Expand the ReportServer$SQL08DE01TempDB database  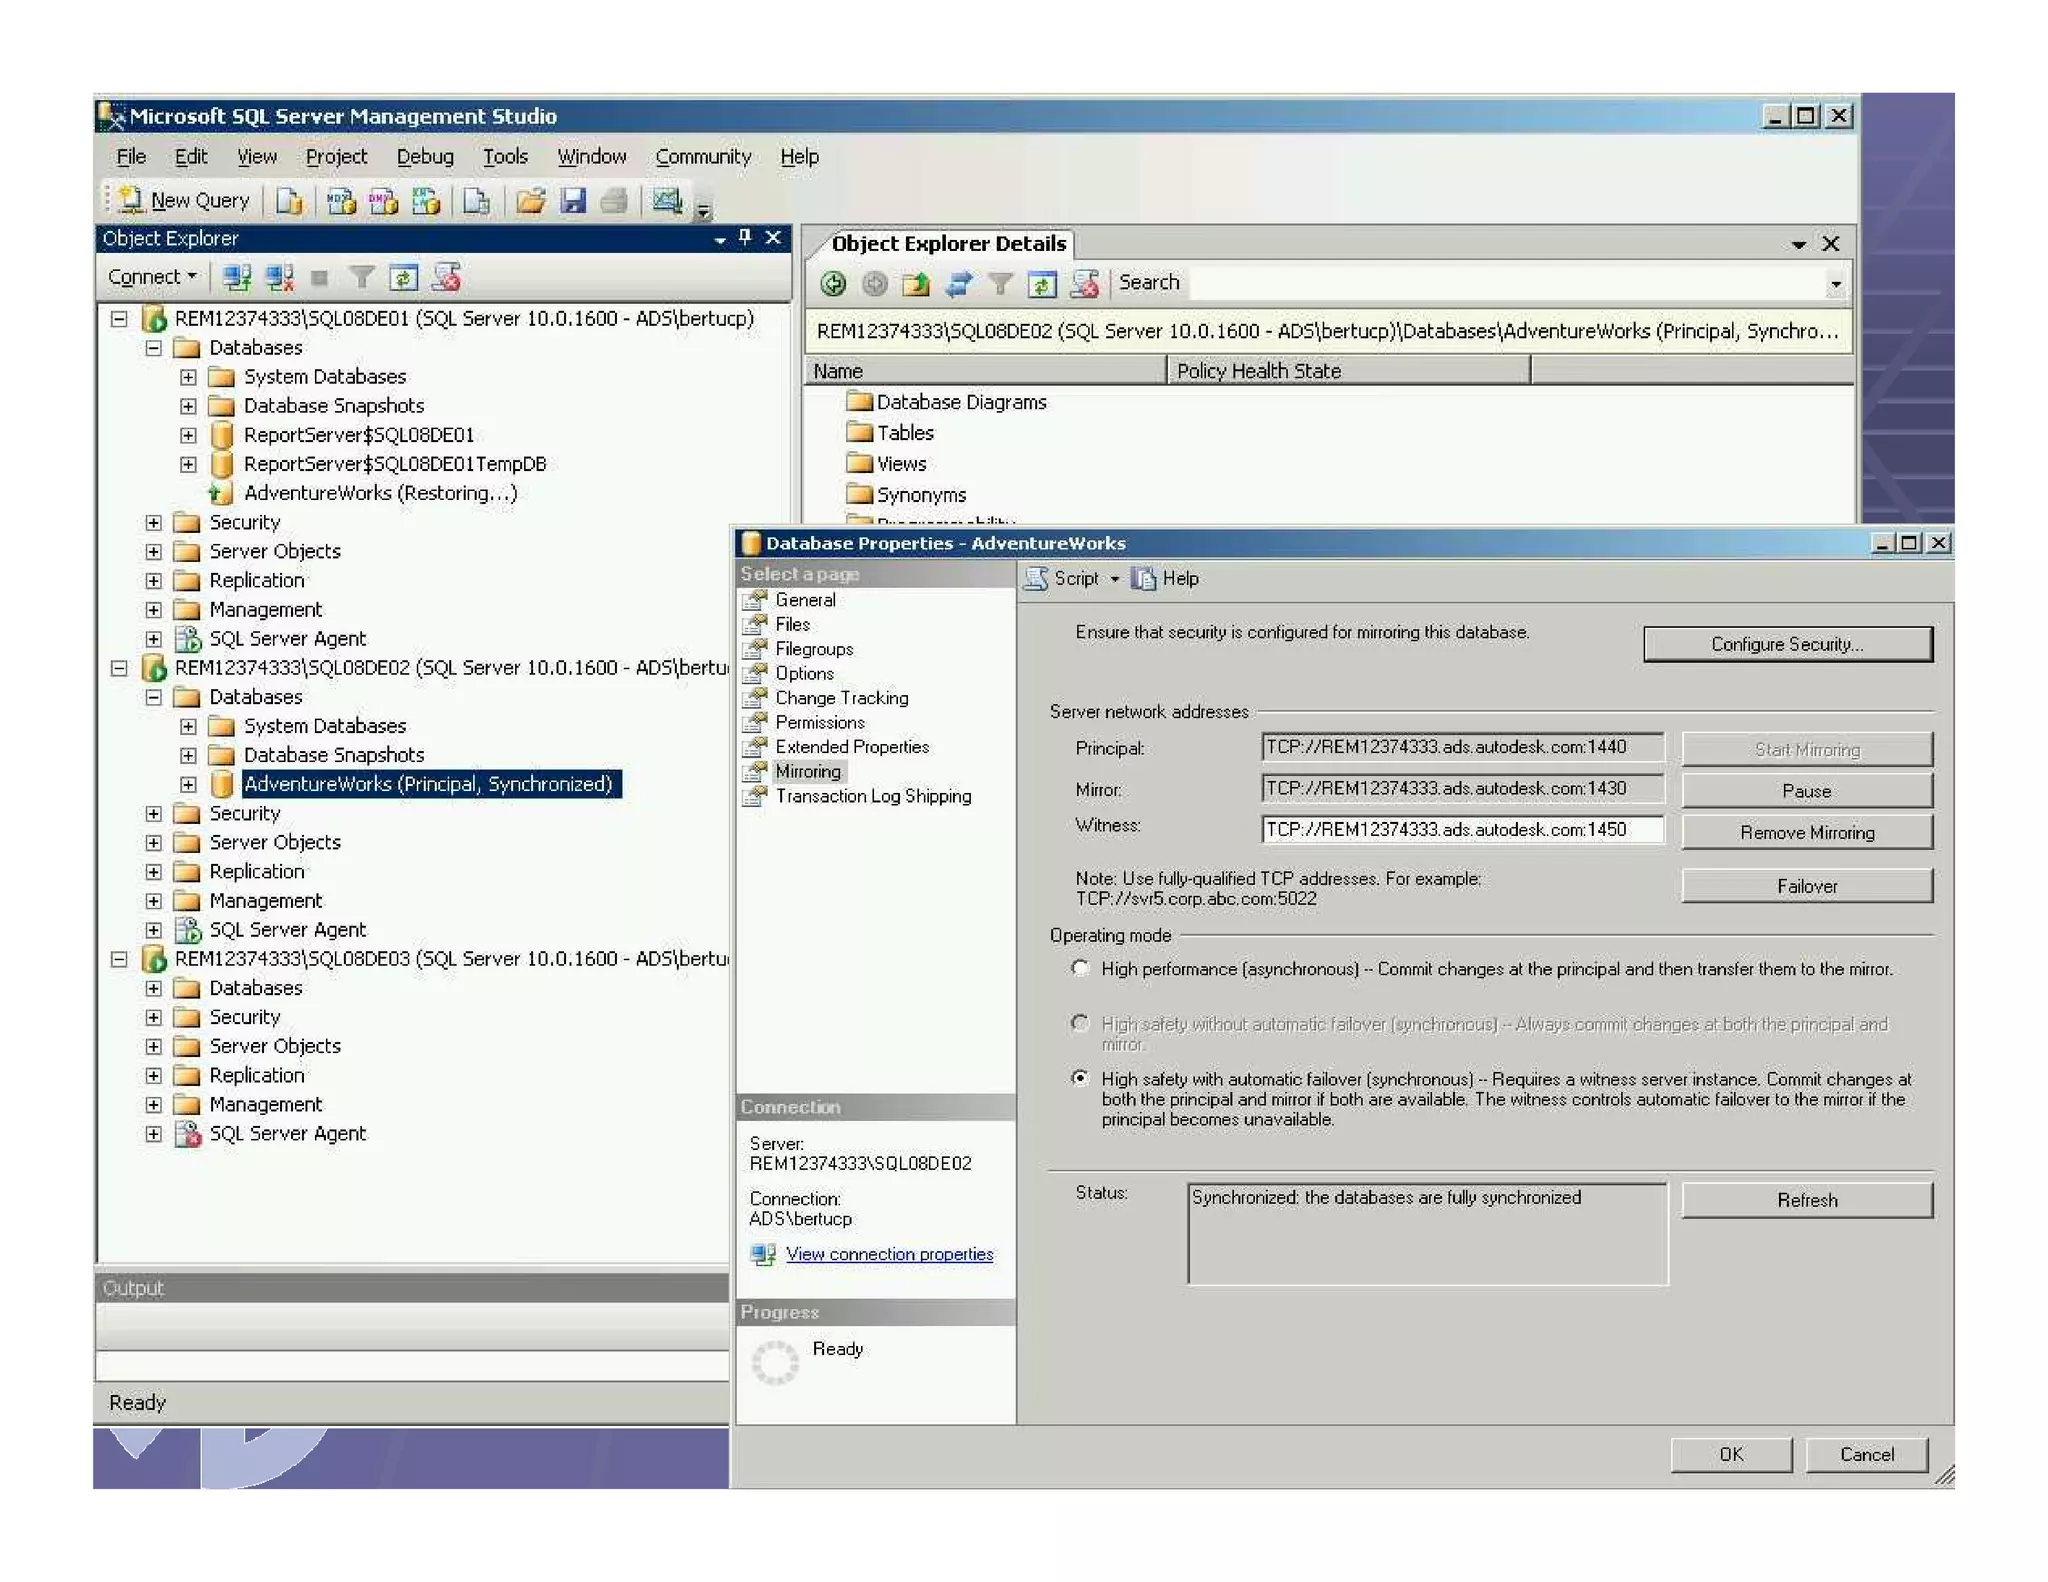tap(188, 464)
